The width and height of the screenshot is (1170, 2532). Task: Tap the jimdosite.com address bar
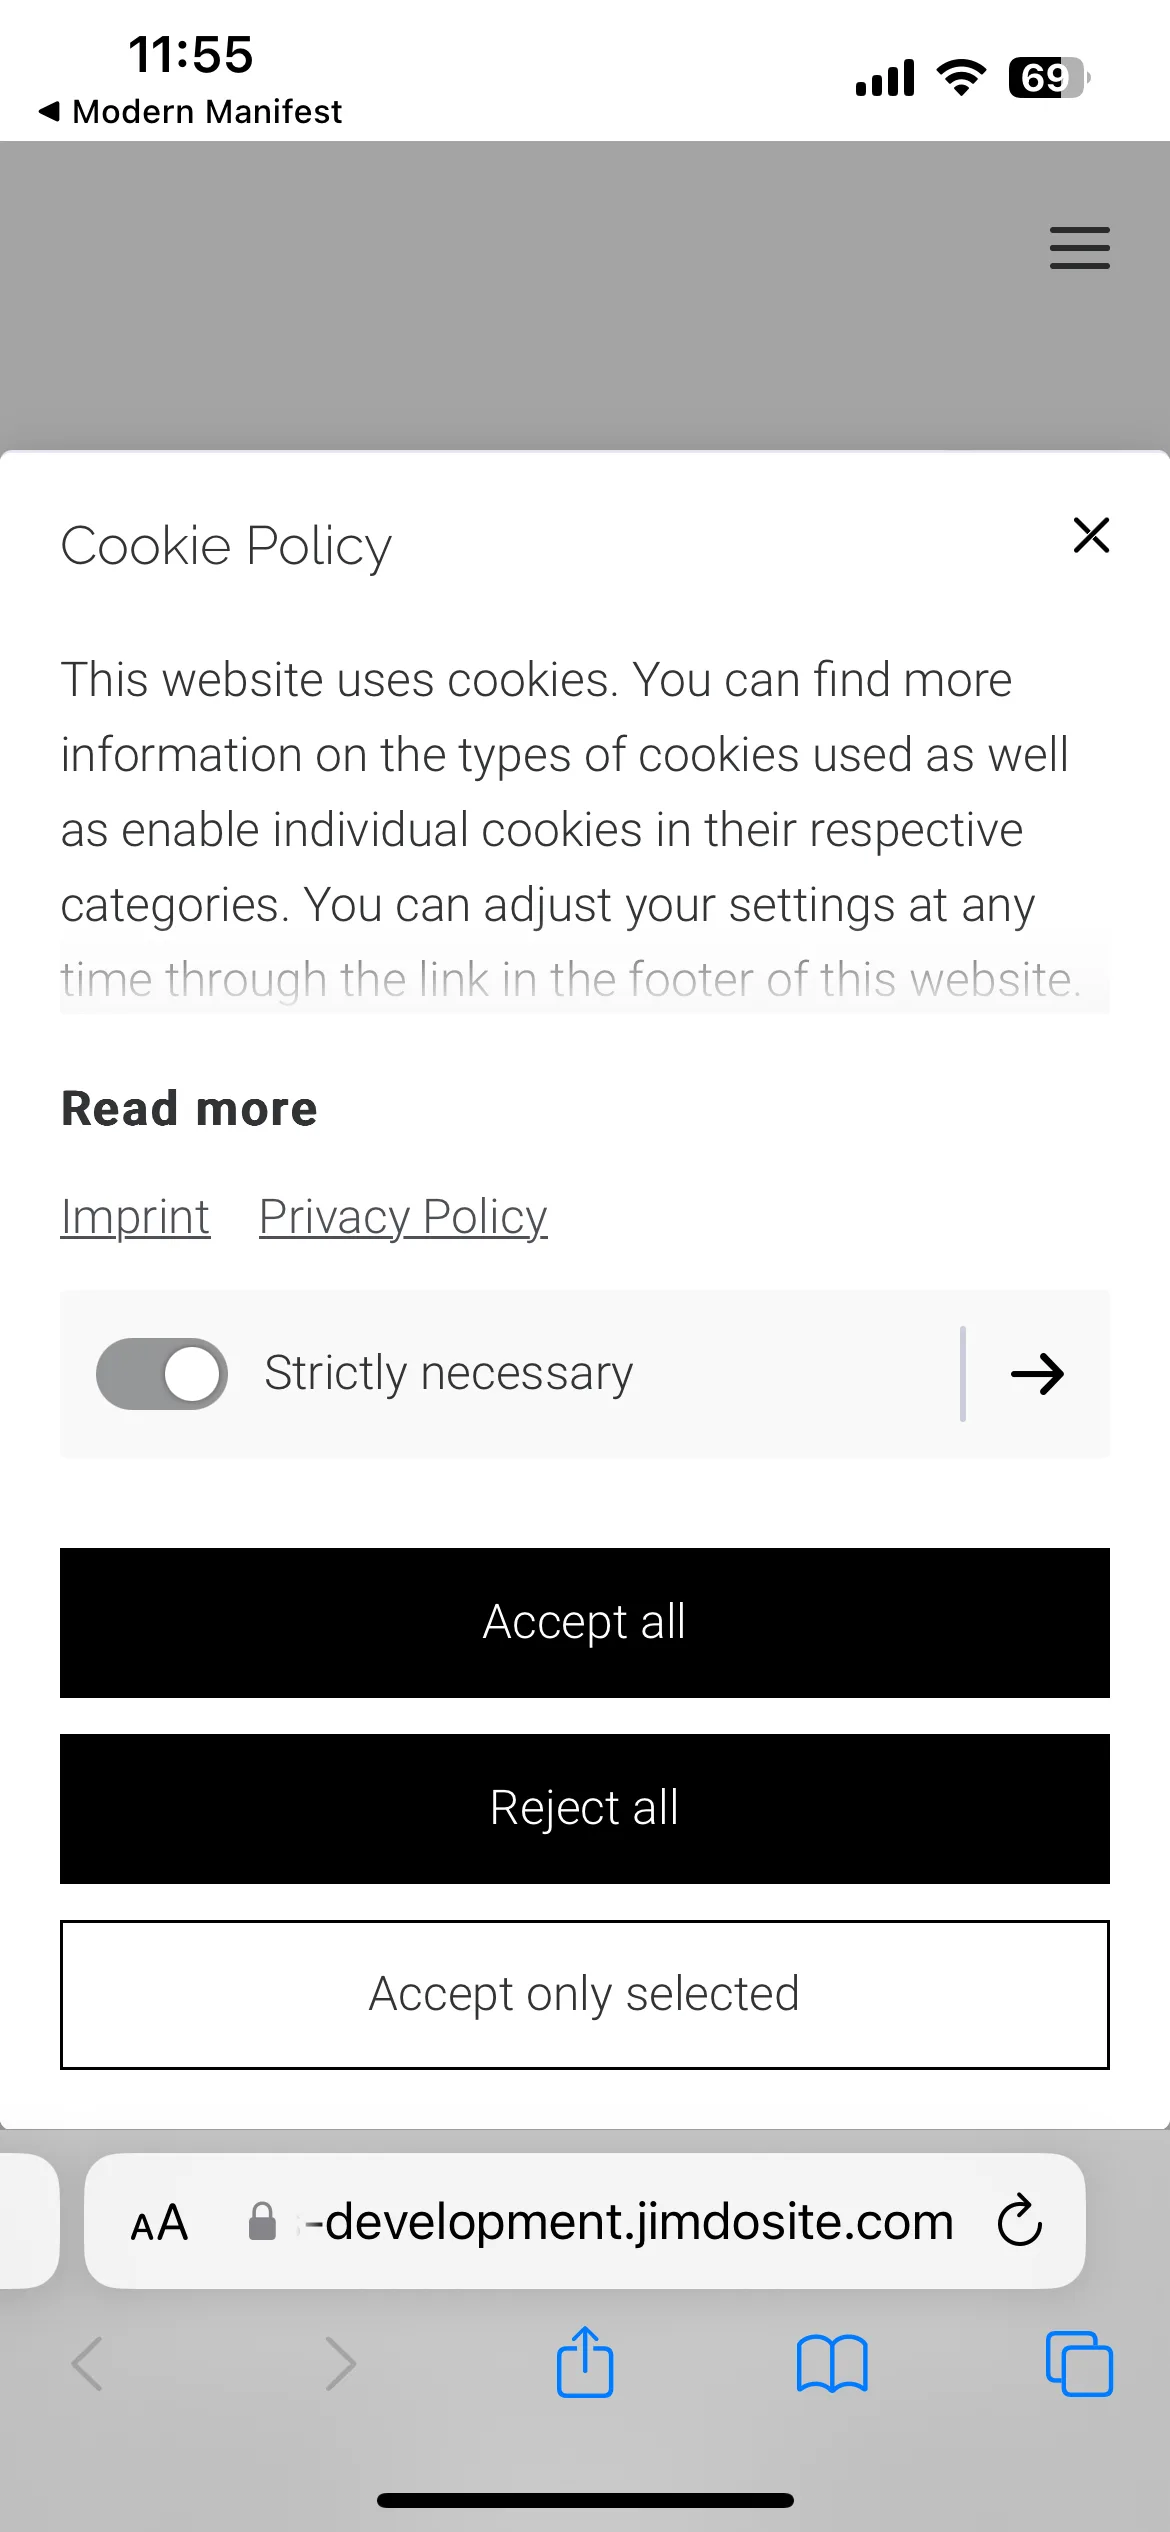tap(585, 2221)
